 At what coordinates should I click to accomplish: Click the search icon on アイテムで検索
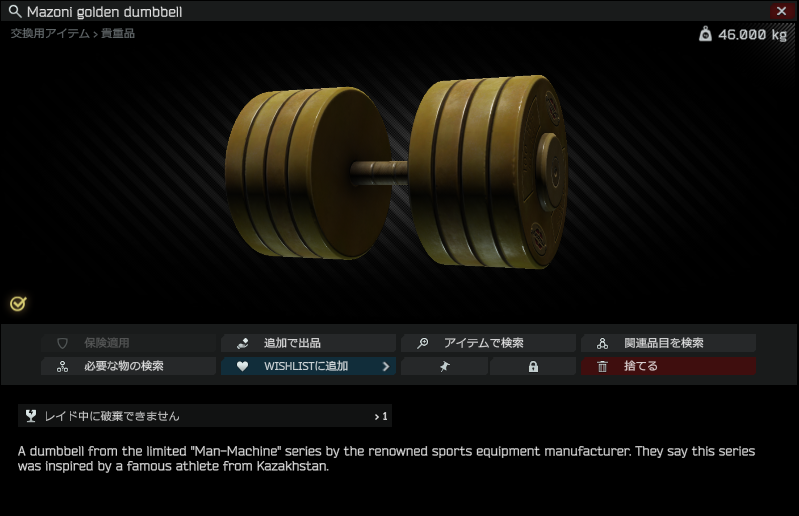coord(422,343)
